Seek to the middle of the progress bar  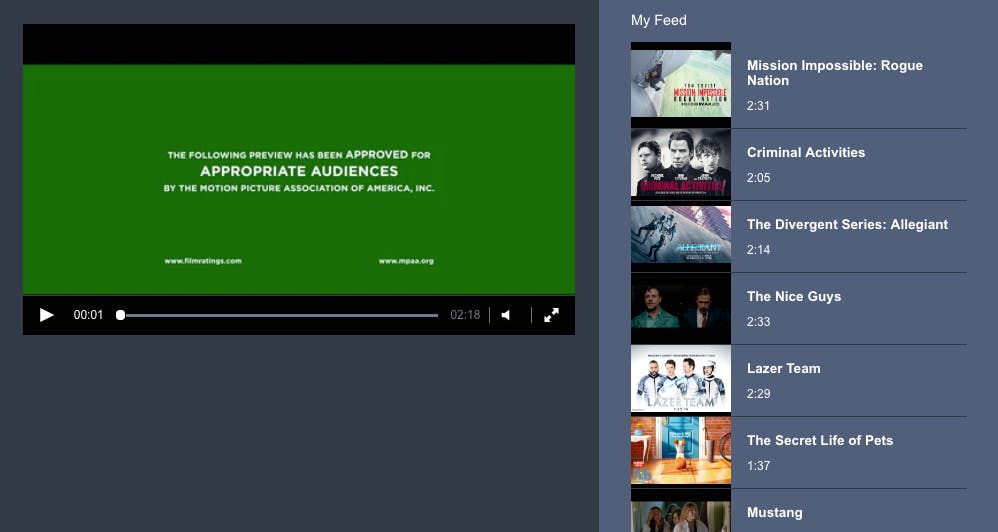click(279, 315)
